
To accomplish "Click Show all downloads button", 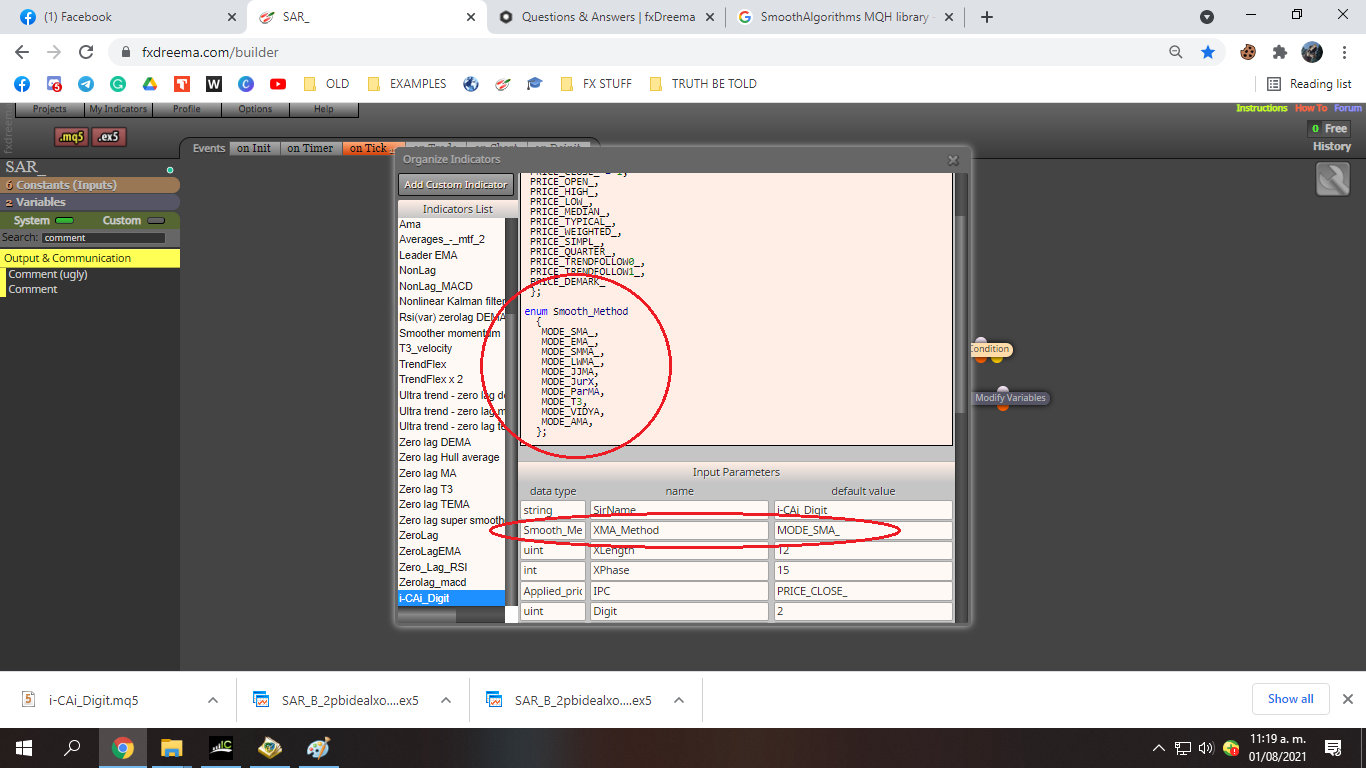I will 1291,699.
